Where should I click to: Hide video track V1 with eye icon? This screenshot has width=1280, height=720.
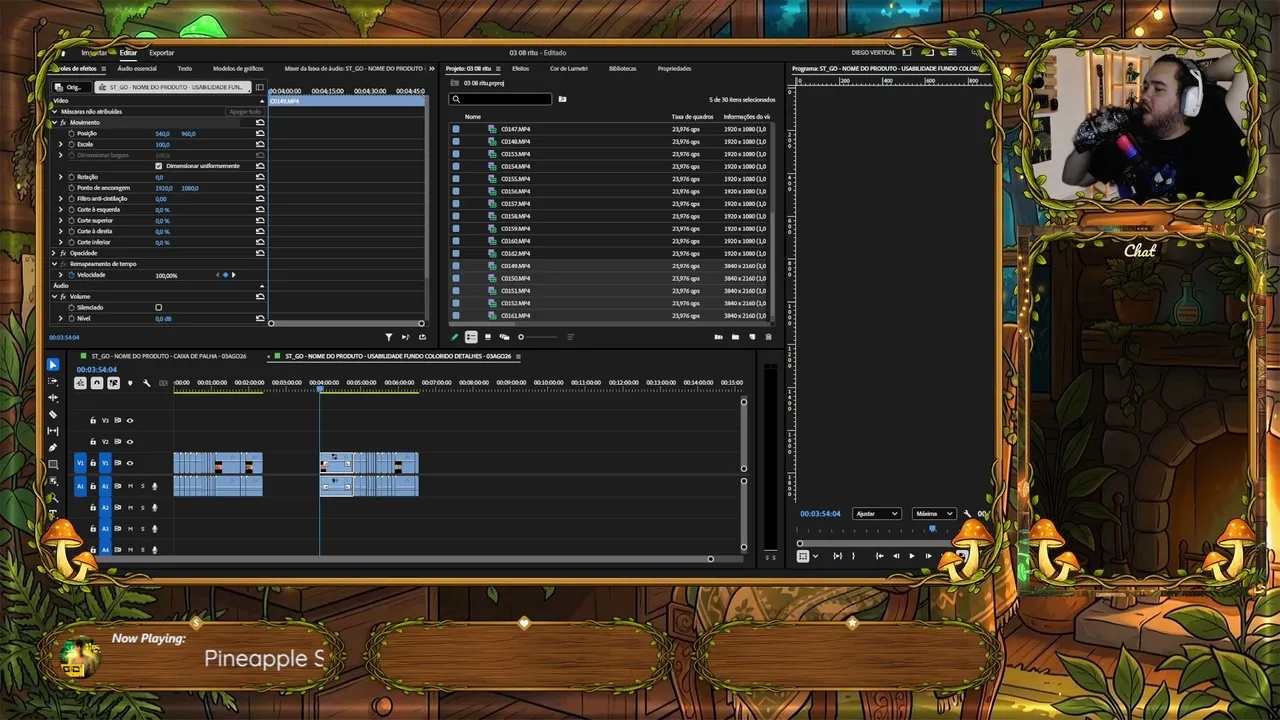(x=129, y=463)
